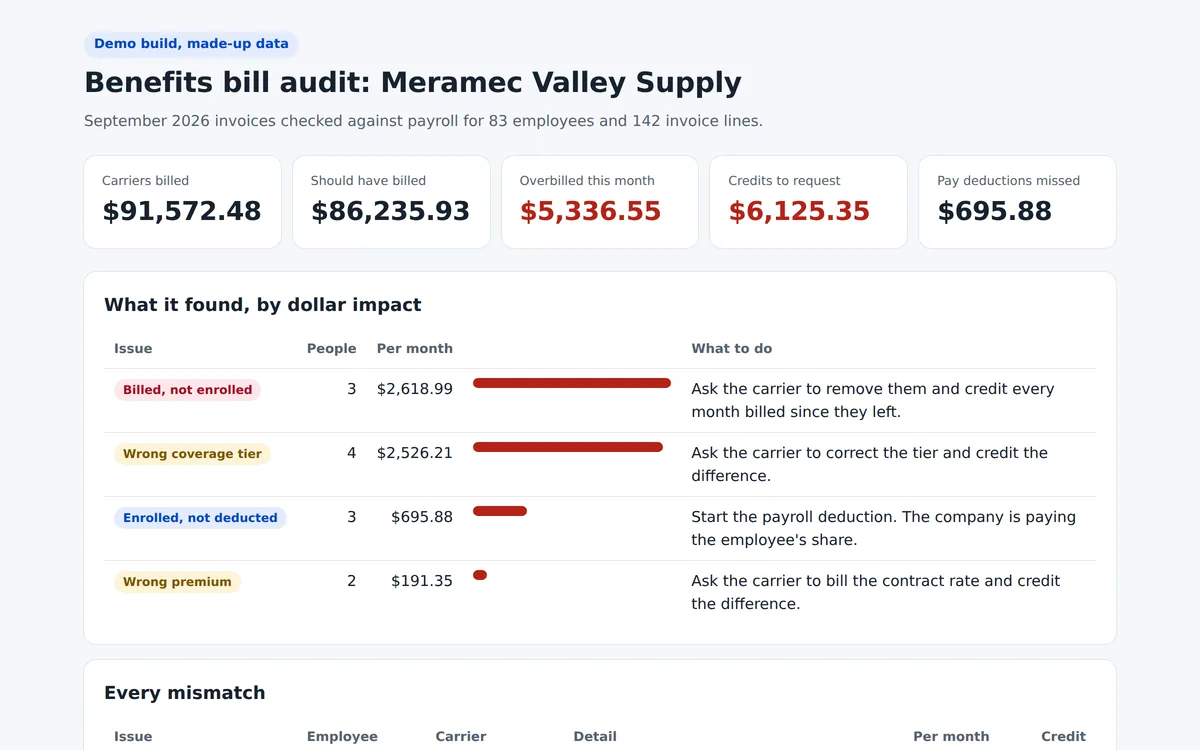This screenshot has height=750, width=1200.
Task: Select the Should have billed value $86,235.93
Action: pyautogui.click(x=390, y=211)
